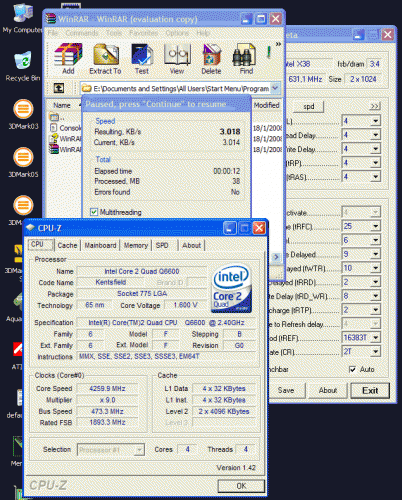Click the Bus Speed value 473.3 MHz
Image resolution: width=402 pixels, height=500 pixels.
coord(107,411)
